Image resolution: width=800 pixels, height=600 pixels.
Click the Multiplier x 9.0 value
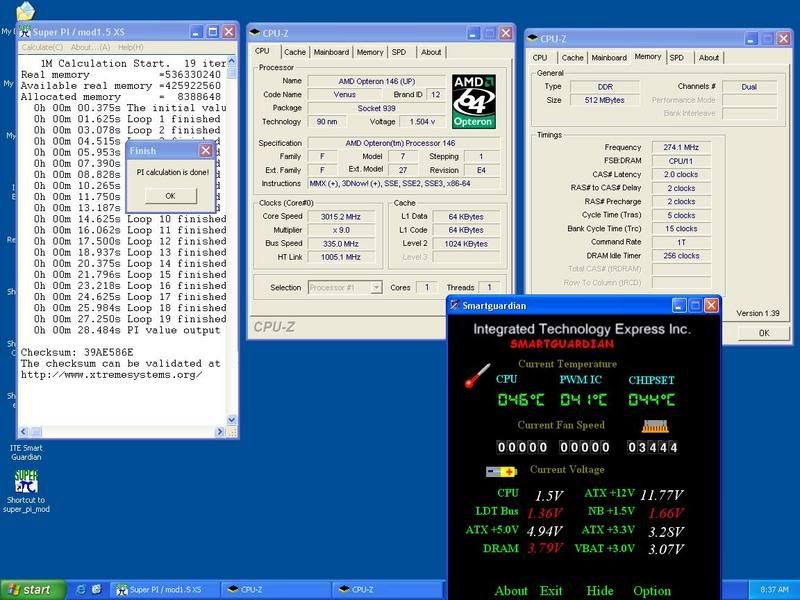click(x=340, y=230)
